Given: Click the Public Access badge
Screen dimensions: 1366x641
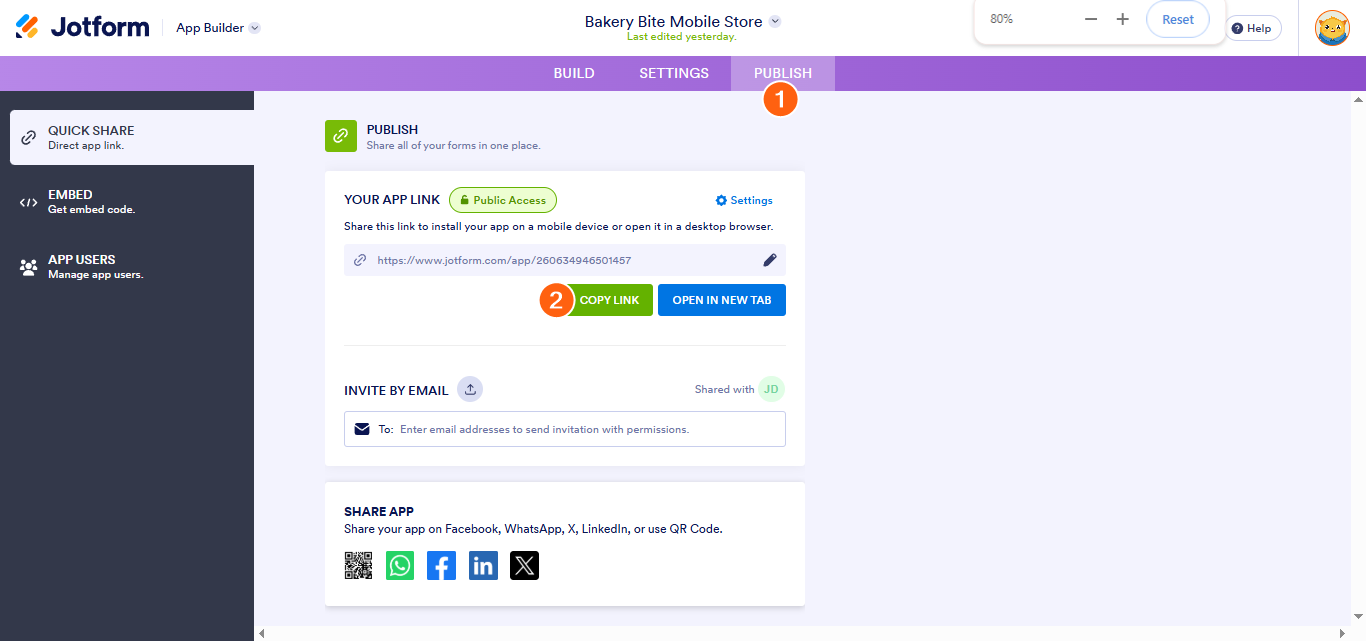Looking at the screenshot, I should 503,200.
